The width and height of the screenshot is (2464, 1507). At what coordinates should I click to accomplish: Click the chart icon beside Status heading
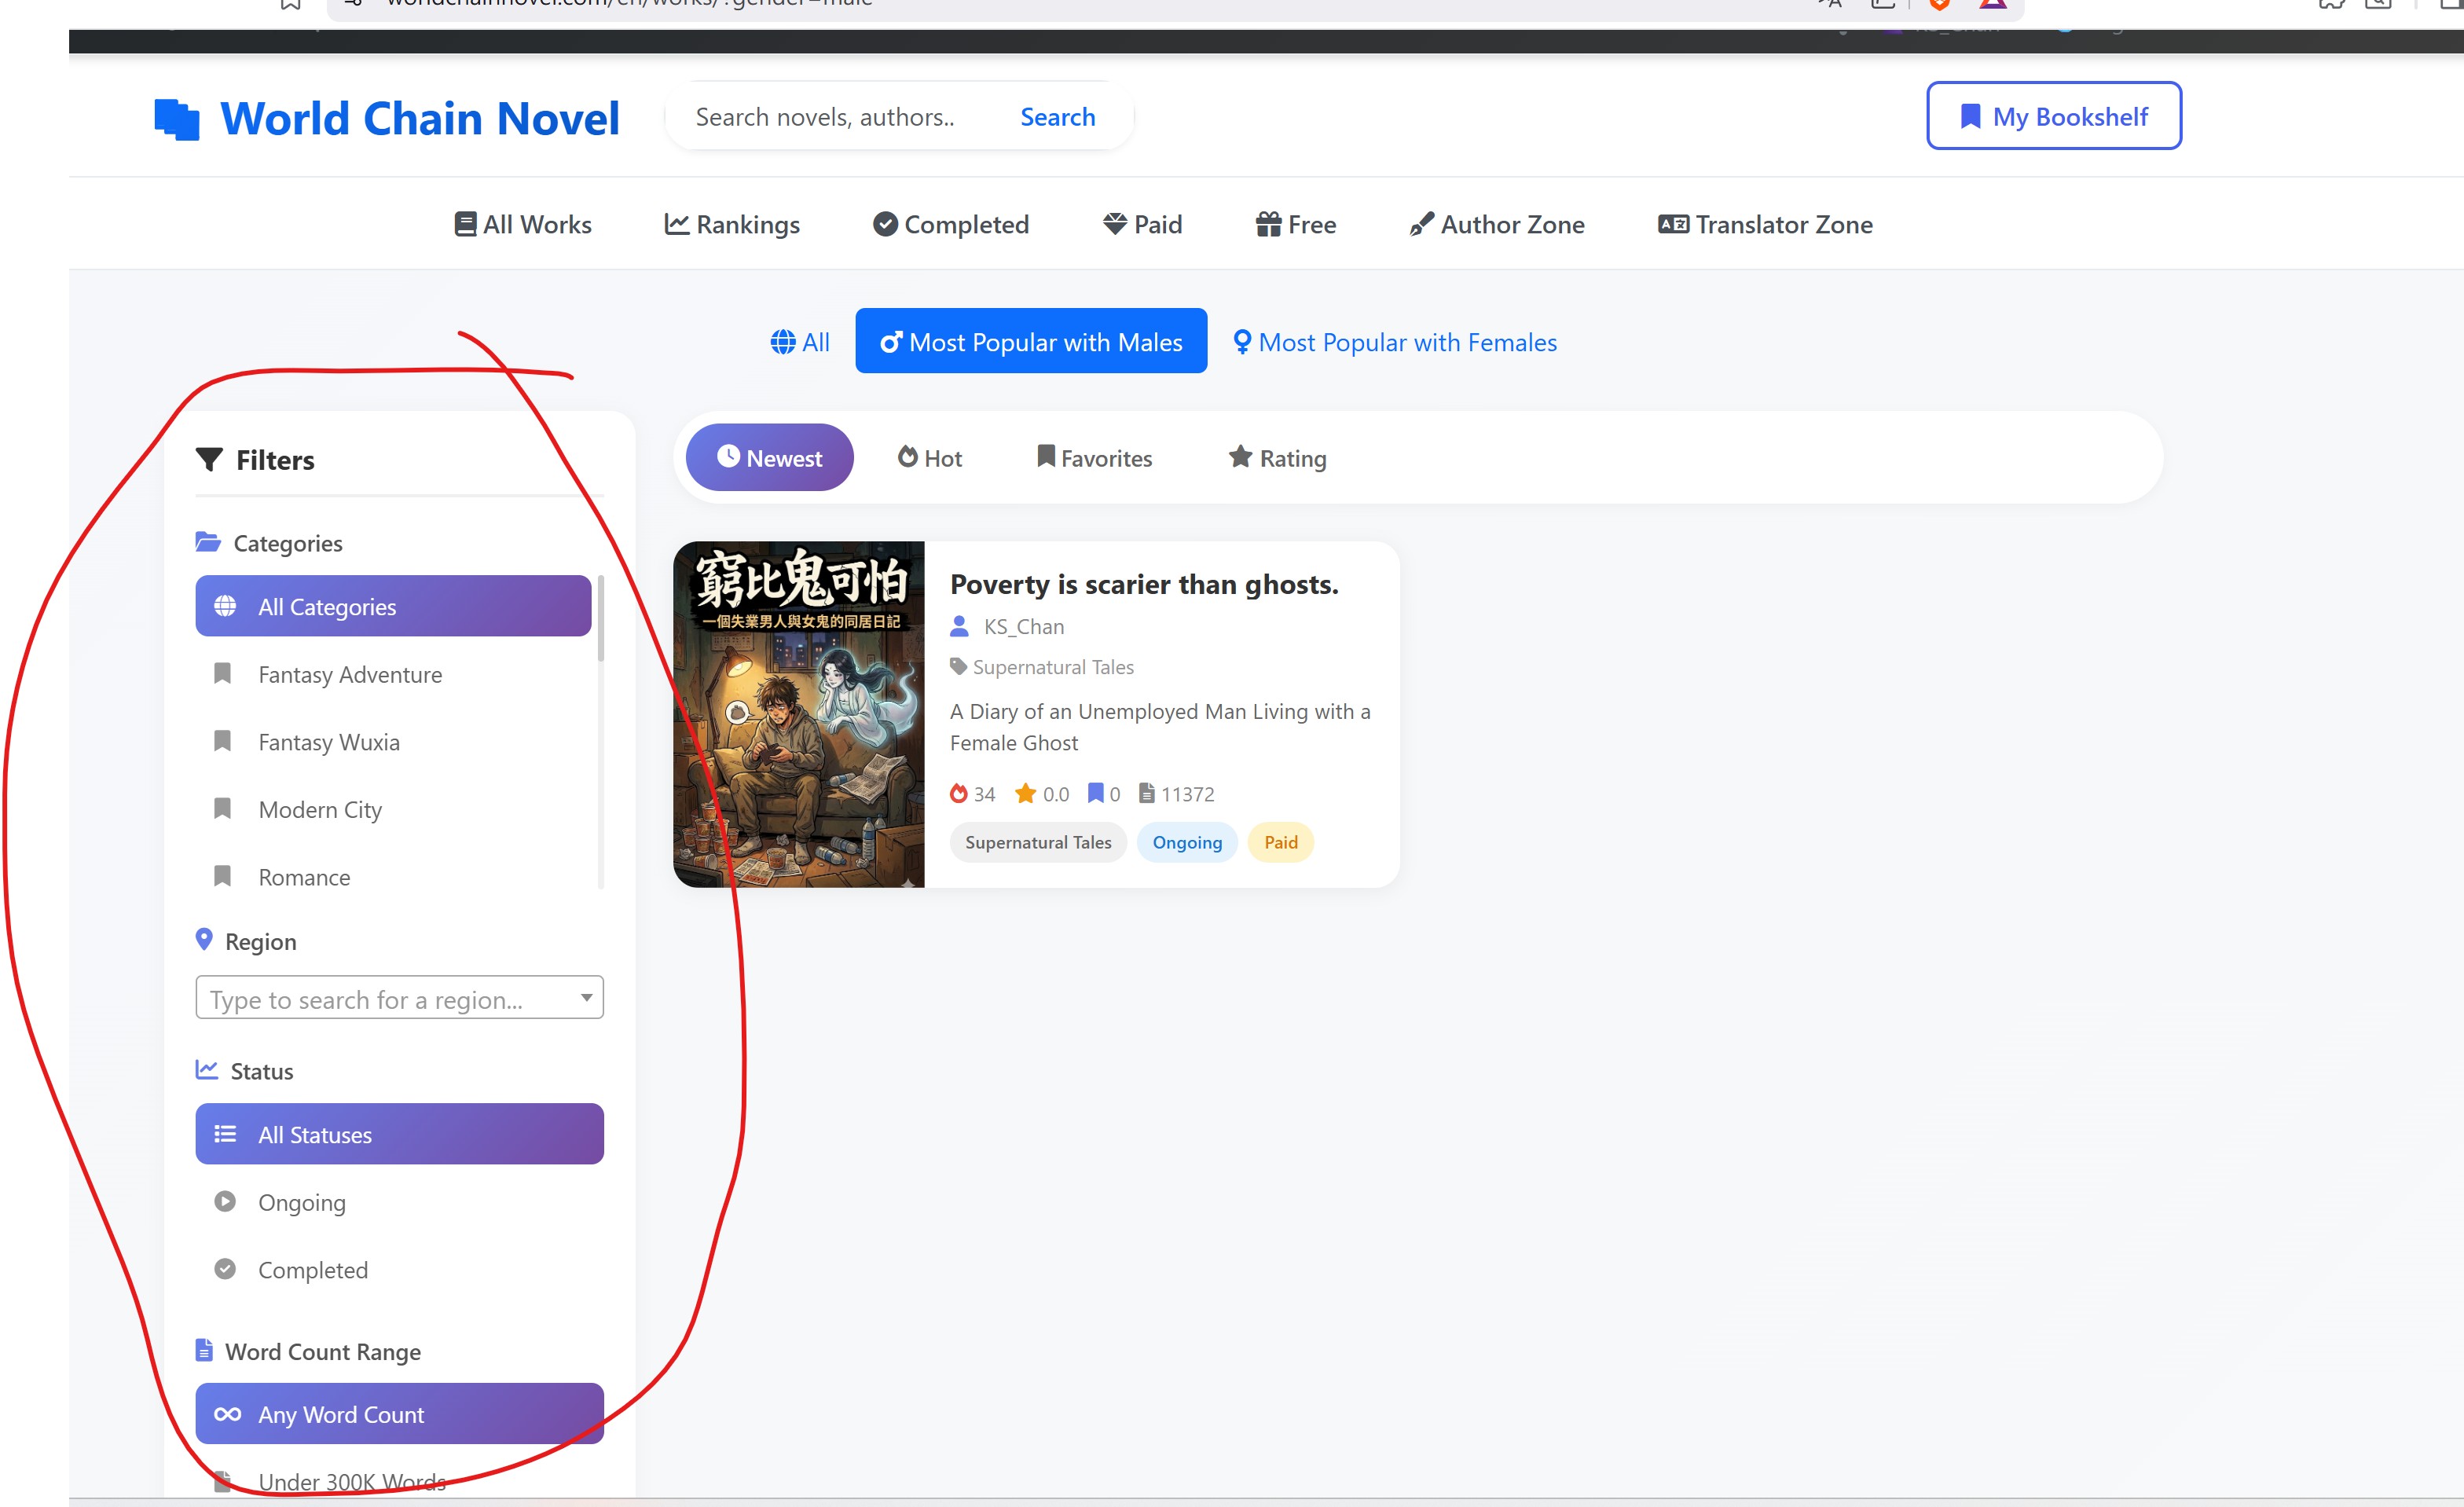(x=207, y=1070)
